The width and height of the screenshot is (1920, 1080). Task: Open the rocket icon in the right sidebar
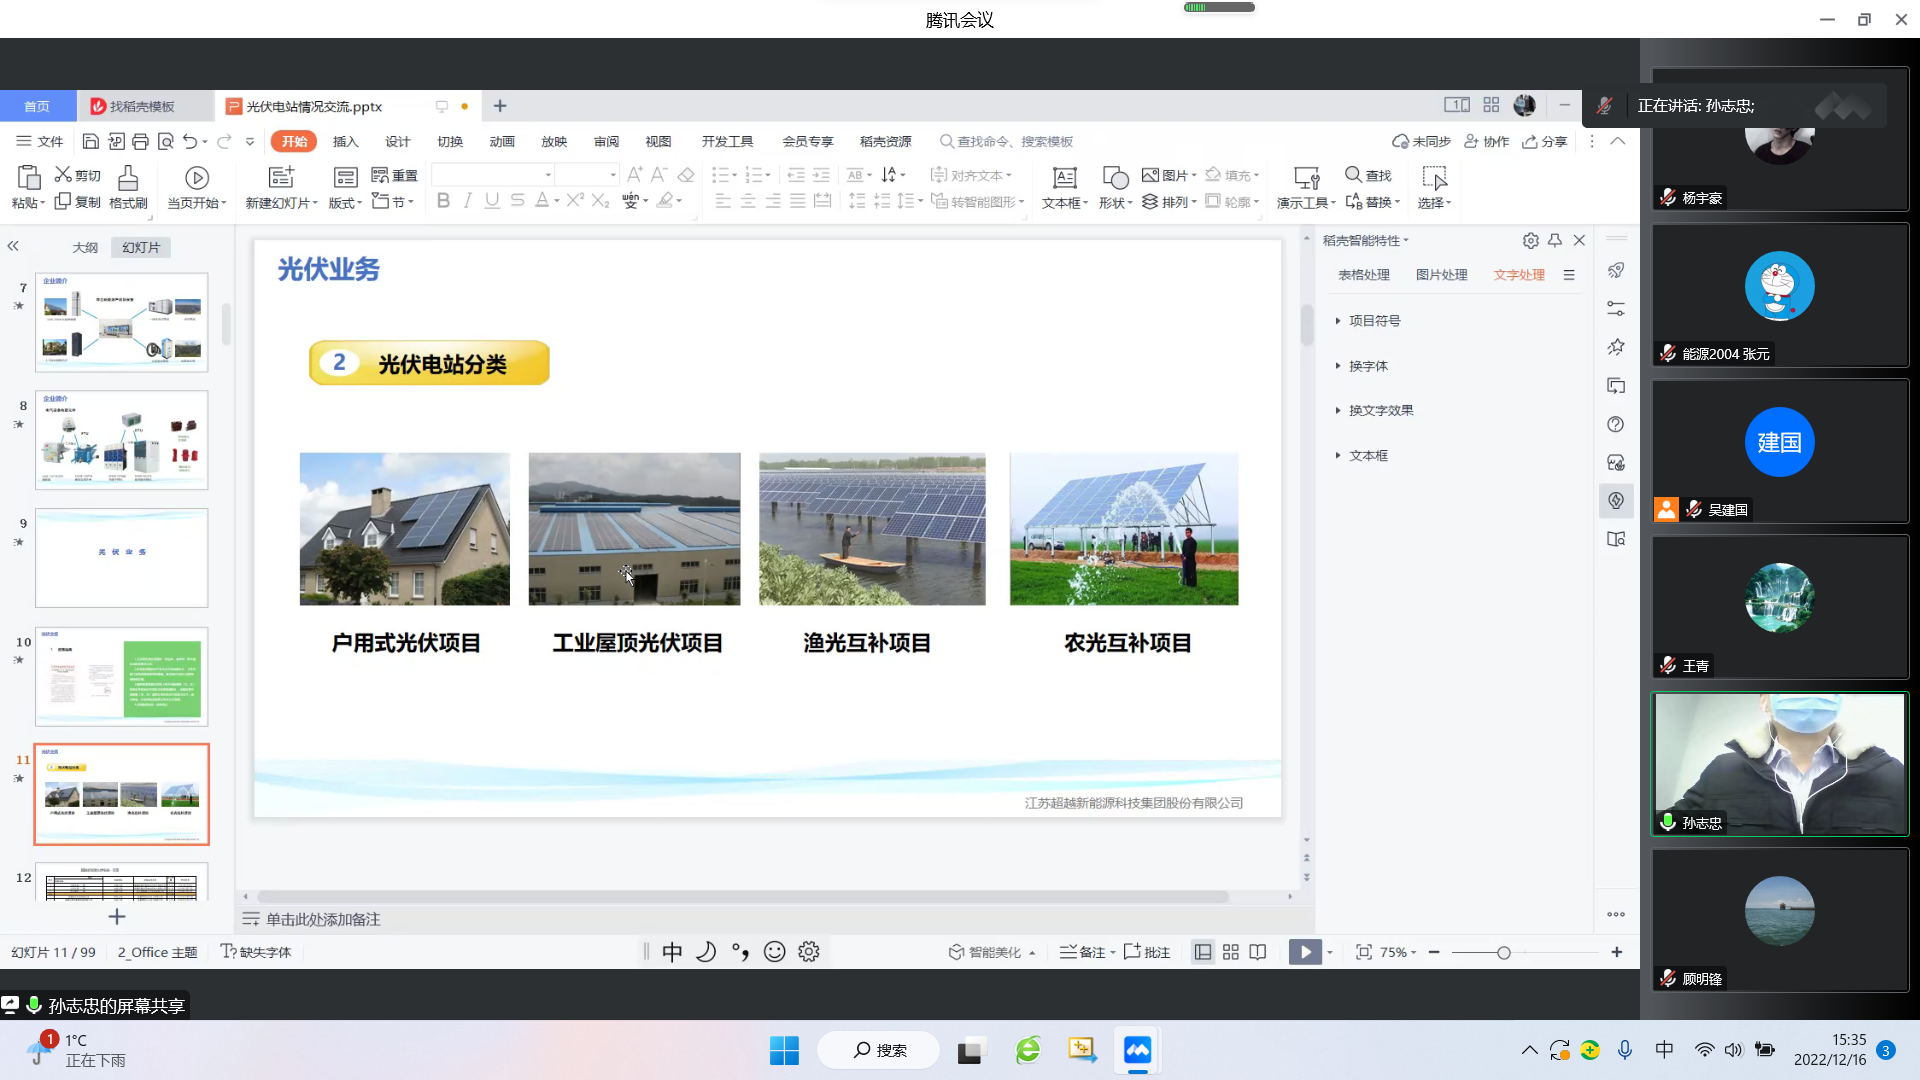tap(1616, 271)
